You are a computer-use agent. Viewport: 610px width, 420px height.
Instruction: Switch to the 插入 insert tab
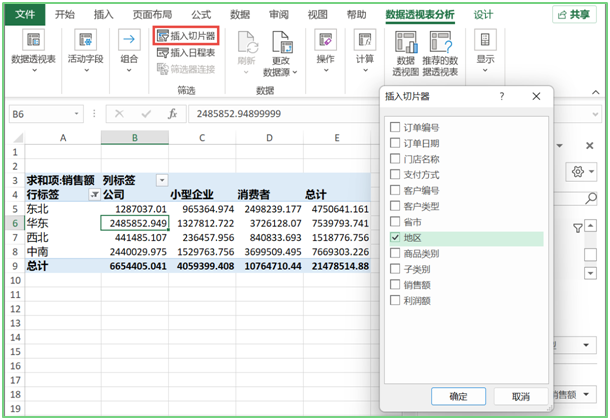103,15
